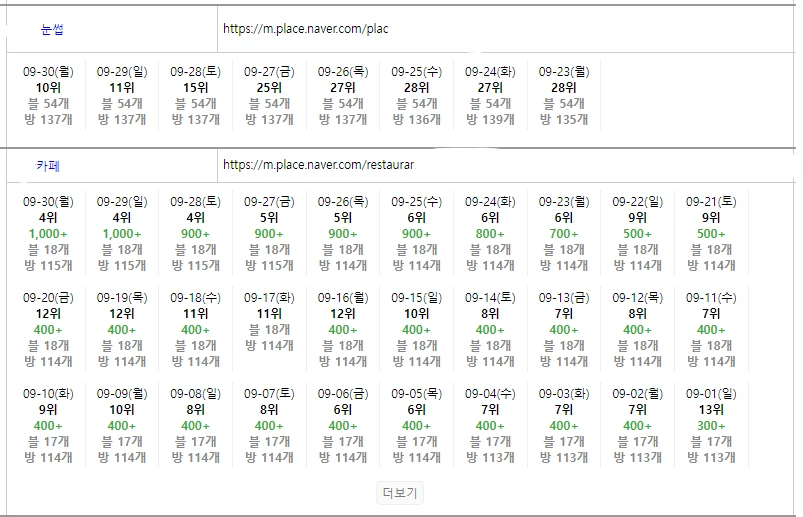Select the 09-01(일) cell ranked 13위
The height and width of the screenshot is (517, 803).
coord(711,426)
